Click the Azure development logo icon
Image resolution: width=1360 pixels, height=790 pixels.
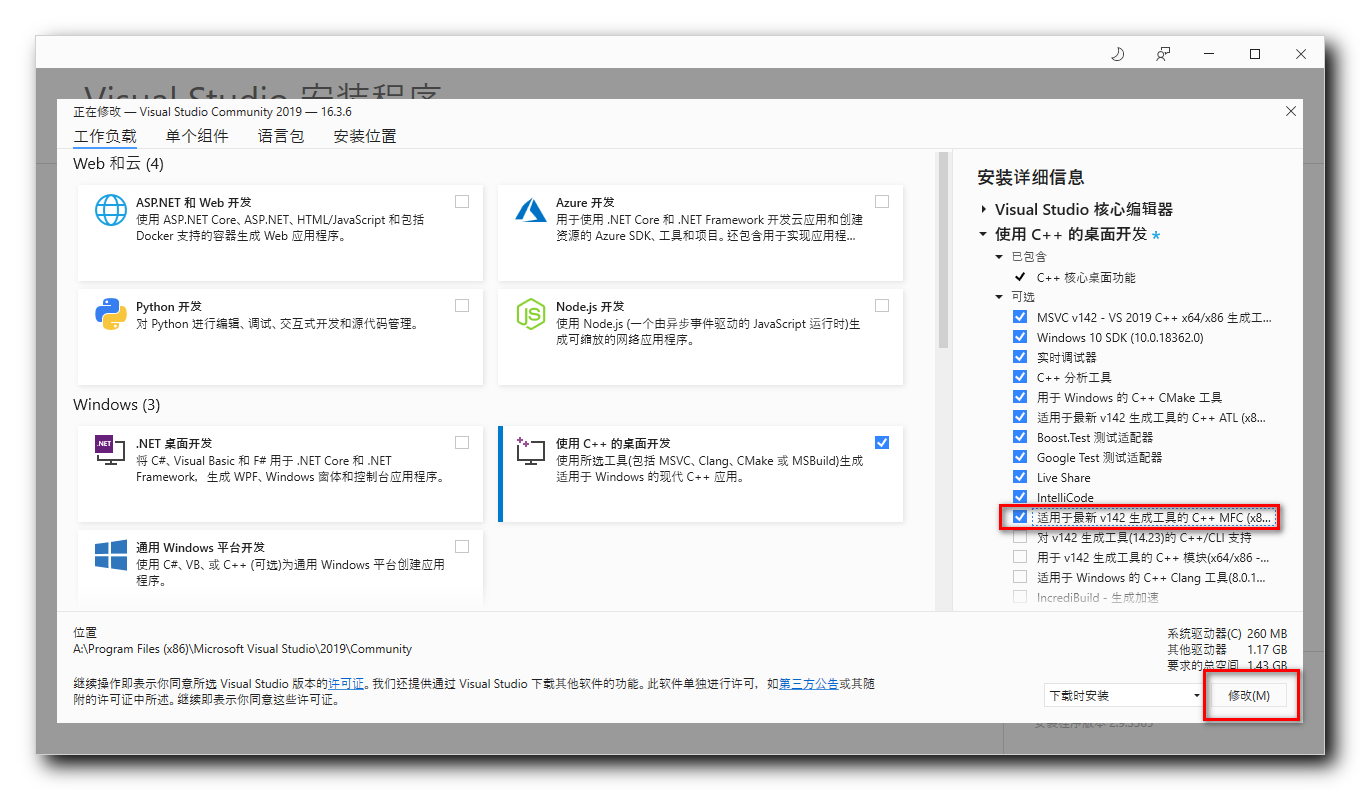[x=530, y=210]
